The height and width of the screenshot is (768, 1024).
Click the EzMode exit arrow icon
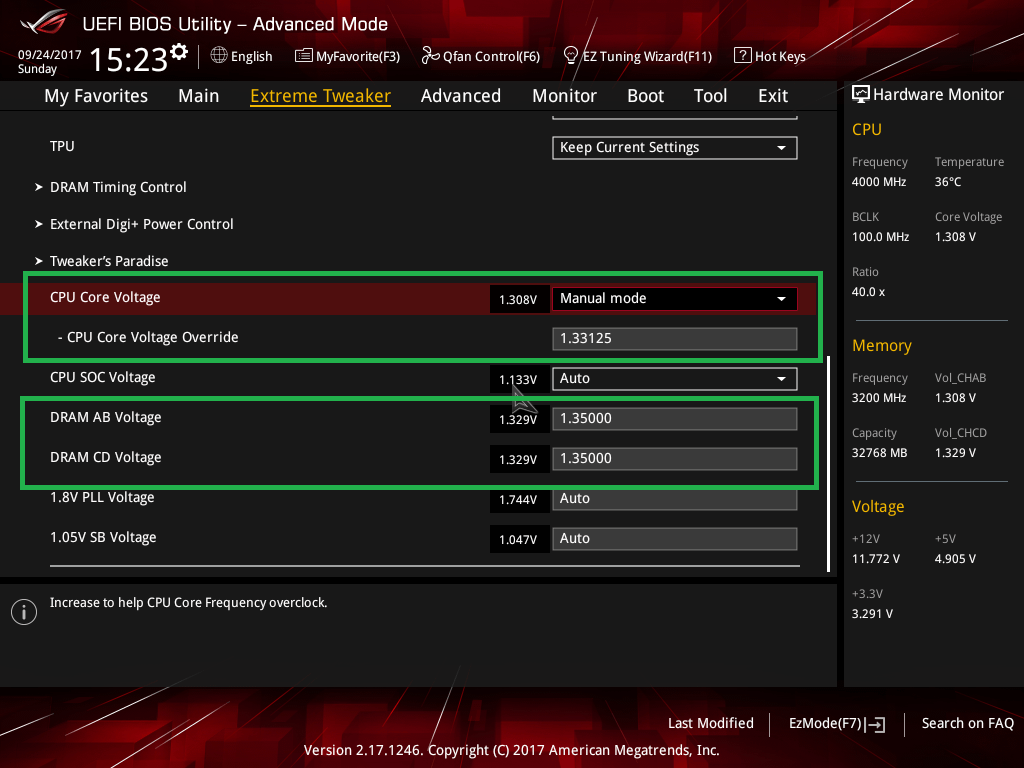click(875, 724)
